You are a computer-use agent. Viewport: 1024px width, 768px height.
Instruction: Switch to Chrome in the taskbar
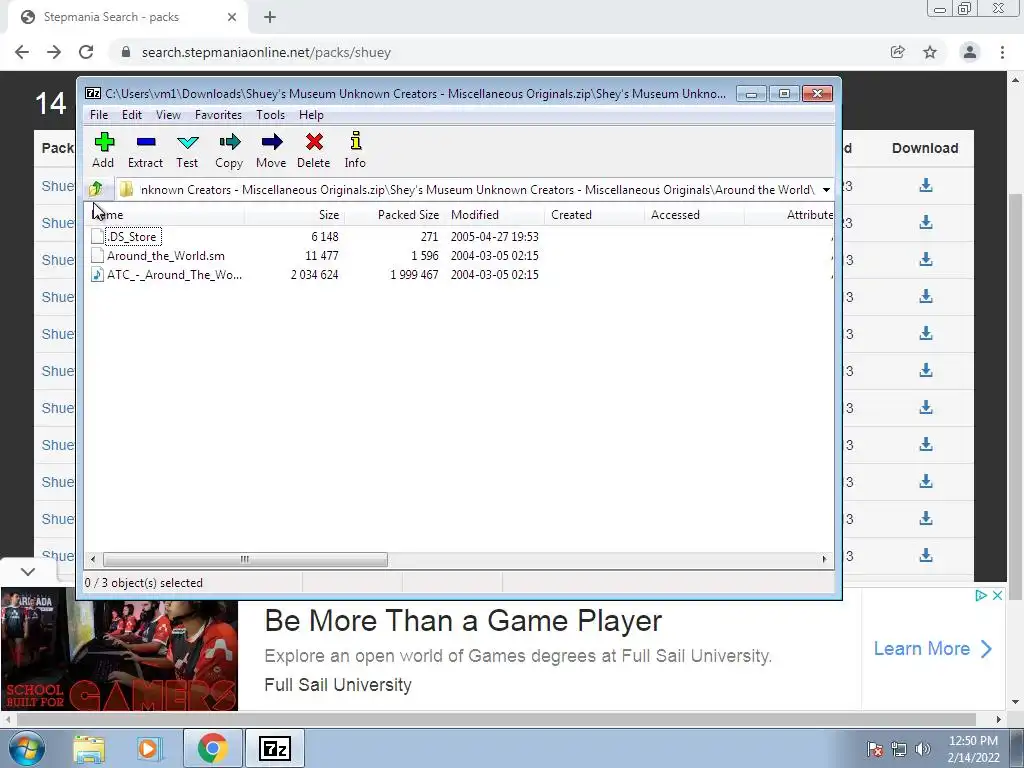(x=212, y=748)
